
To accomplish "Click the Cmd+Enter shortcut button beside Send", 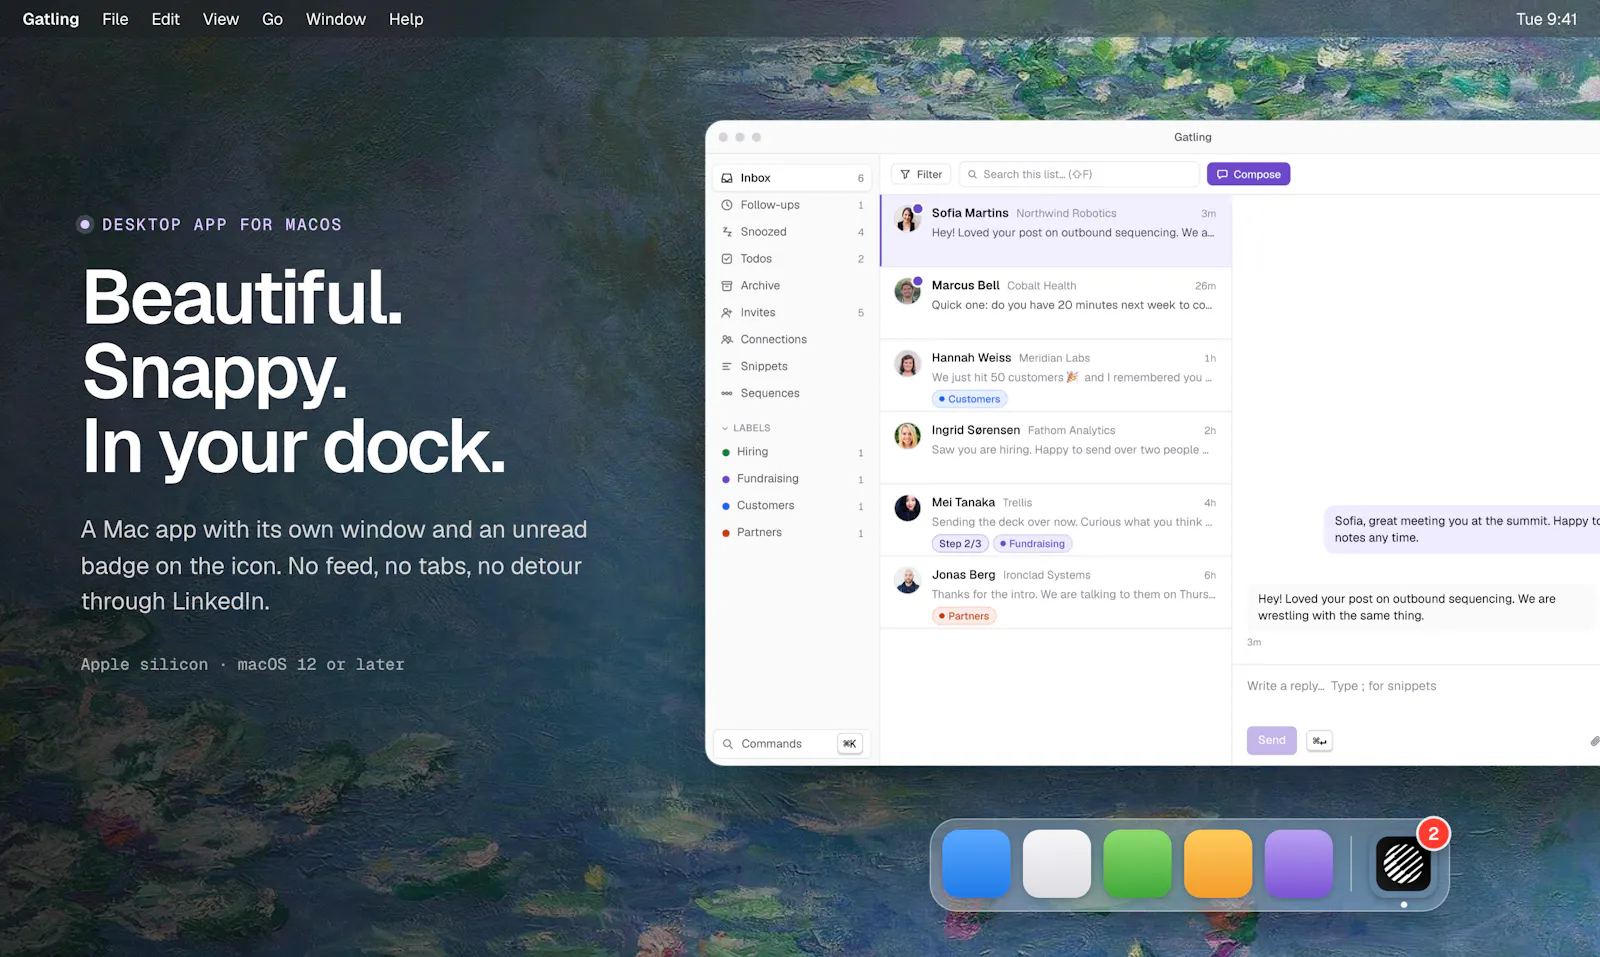I will [x=1319, y=741].
